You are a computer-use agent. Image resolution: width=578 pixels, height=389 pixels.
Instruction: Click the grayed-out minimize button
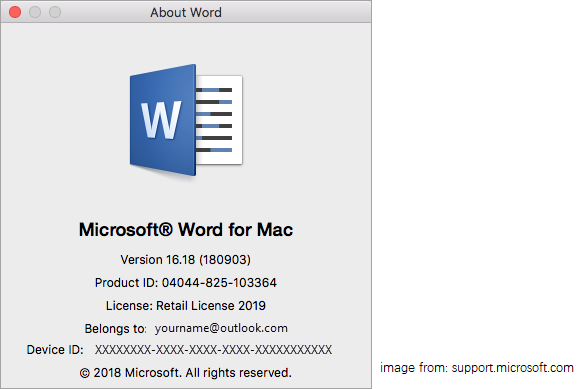coord(35,12)
